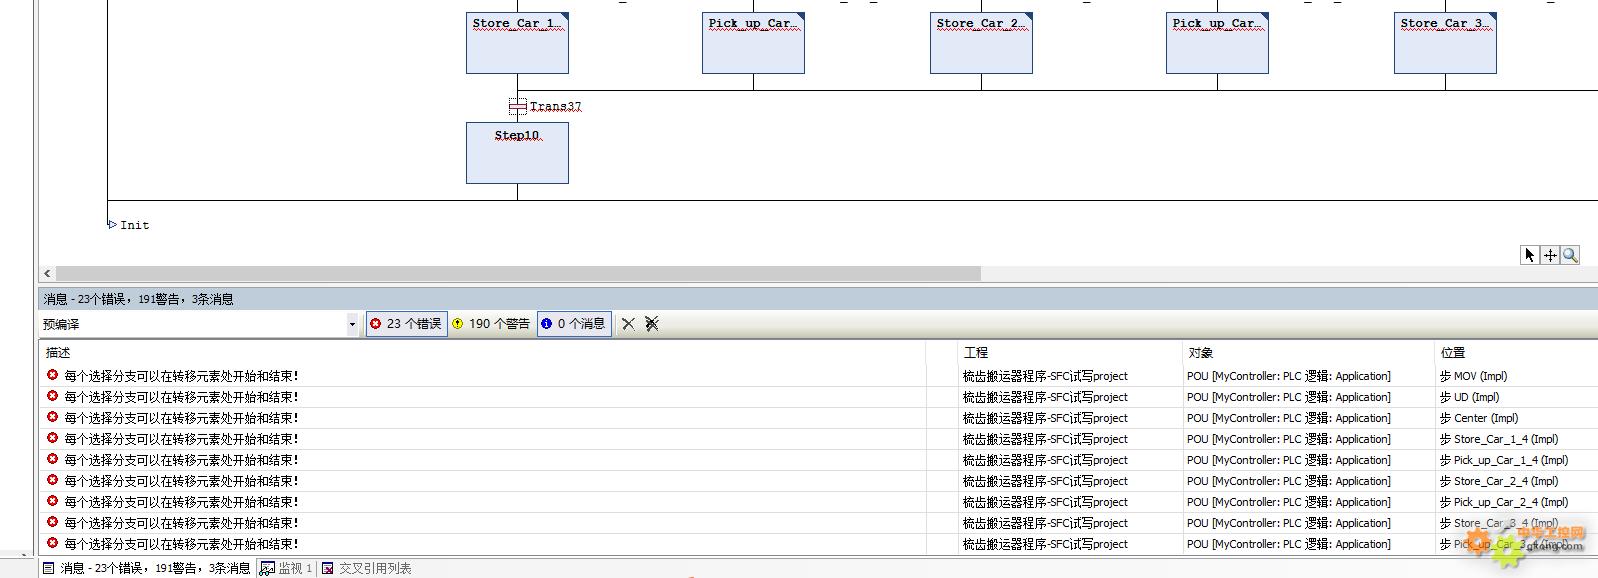Screen dimensions: 1598x578
Task: Select the Step10 SFC step box
Action: click(x=517, y=153)
